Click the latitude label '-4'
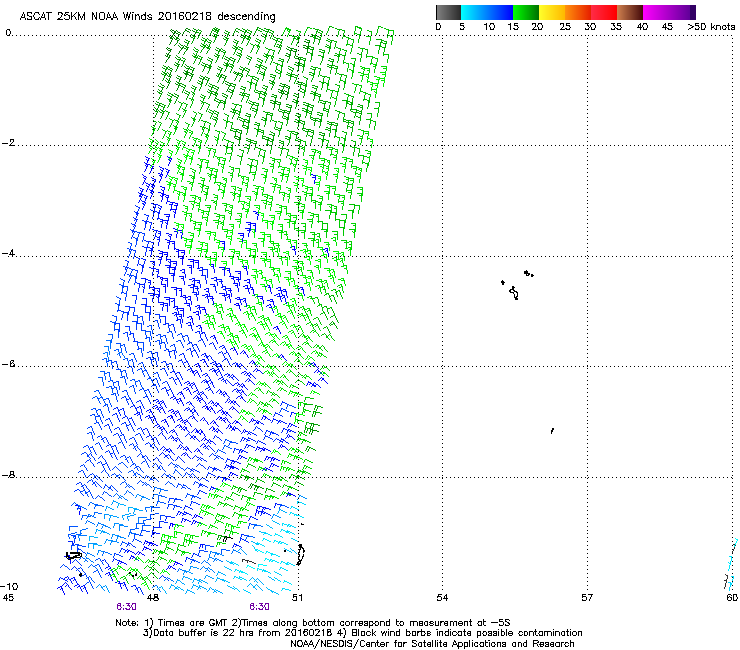Screen dimensions: 740x650 point(9,253)
